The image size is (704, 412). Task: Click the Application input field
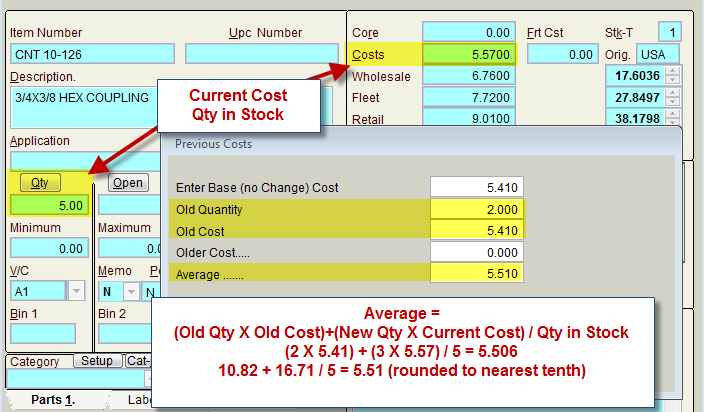[85, 161]
